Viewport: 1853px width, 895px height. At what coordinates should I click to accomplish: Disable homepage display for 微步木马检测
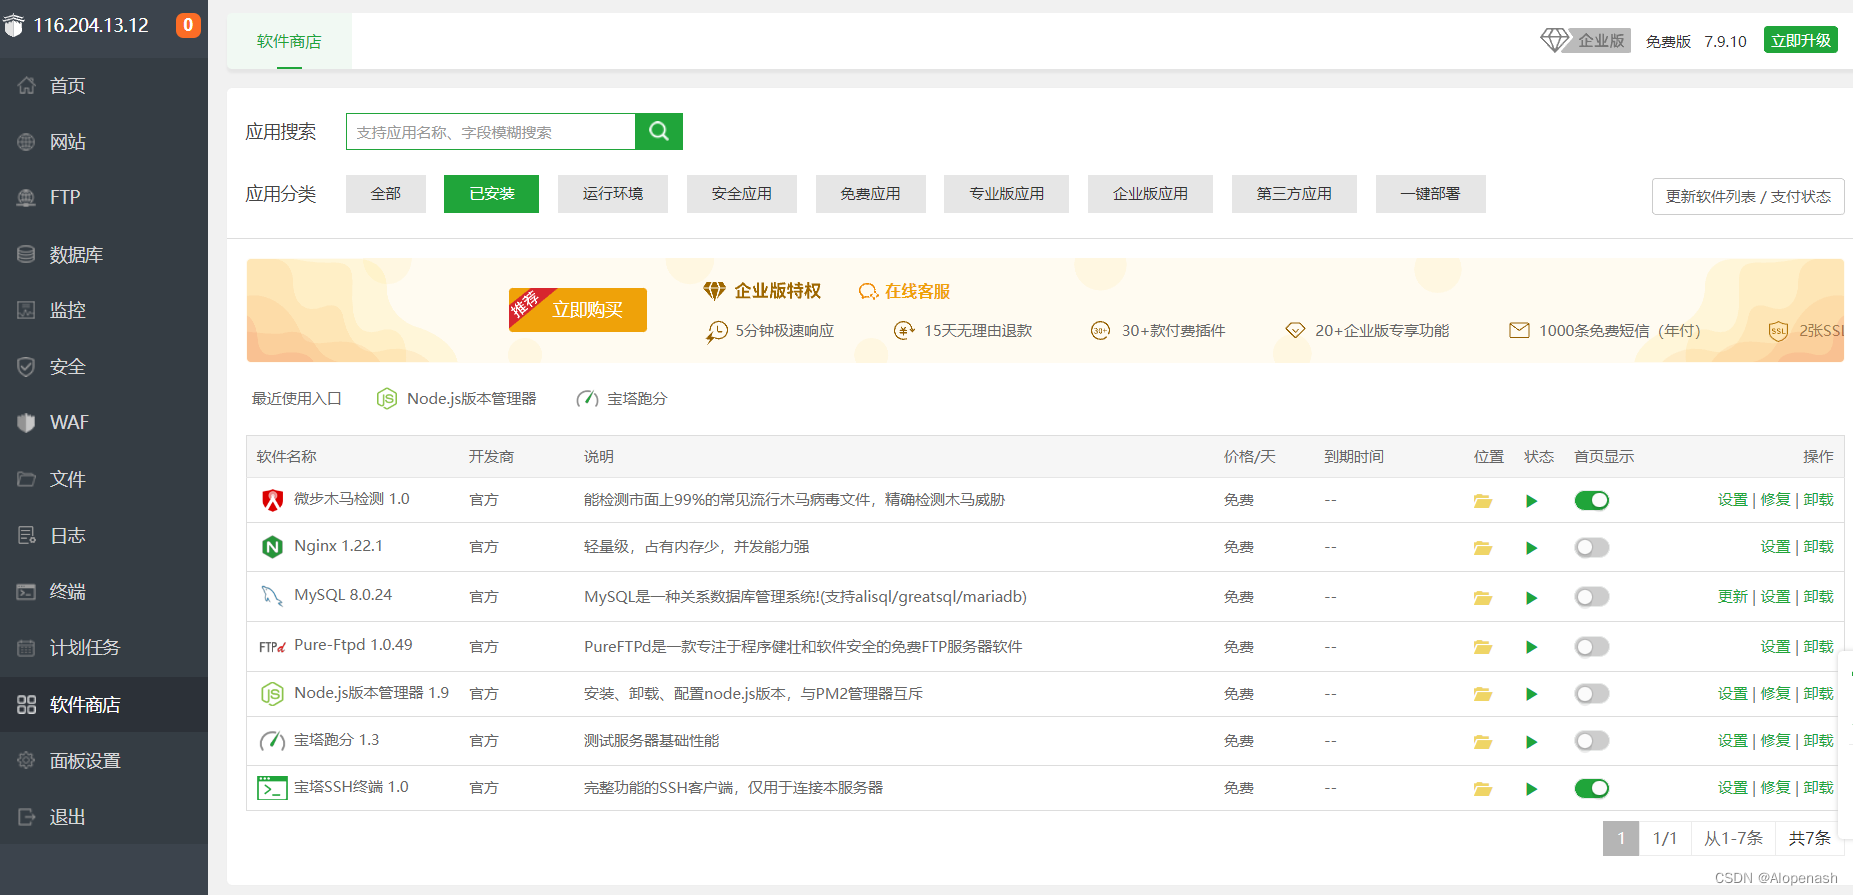click(1591, 500)
